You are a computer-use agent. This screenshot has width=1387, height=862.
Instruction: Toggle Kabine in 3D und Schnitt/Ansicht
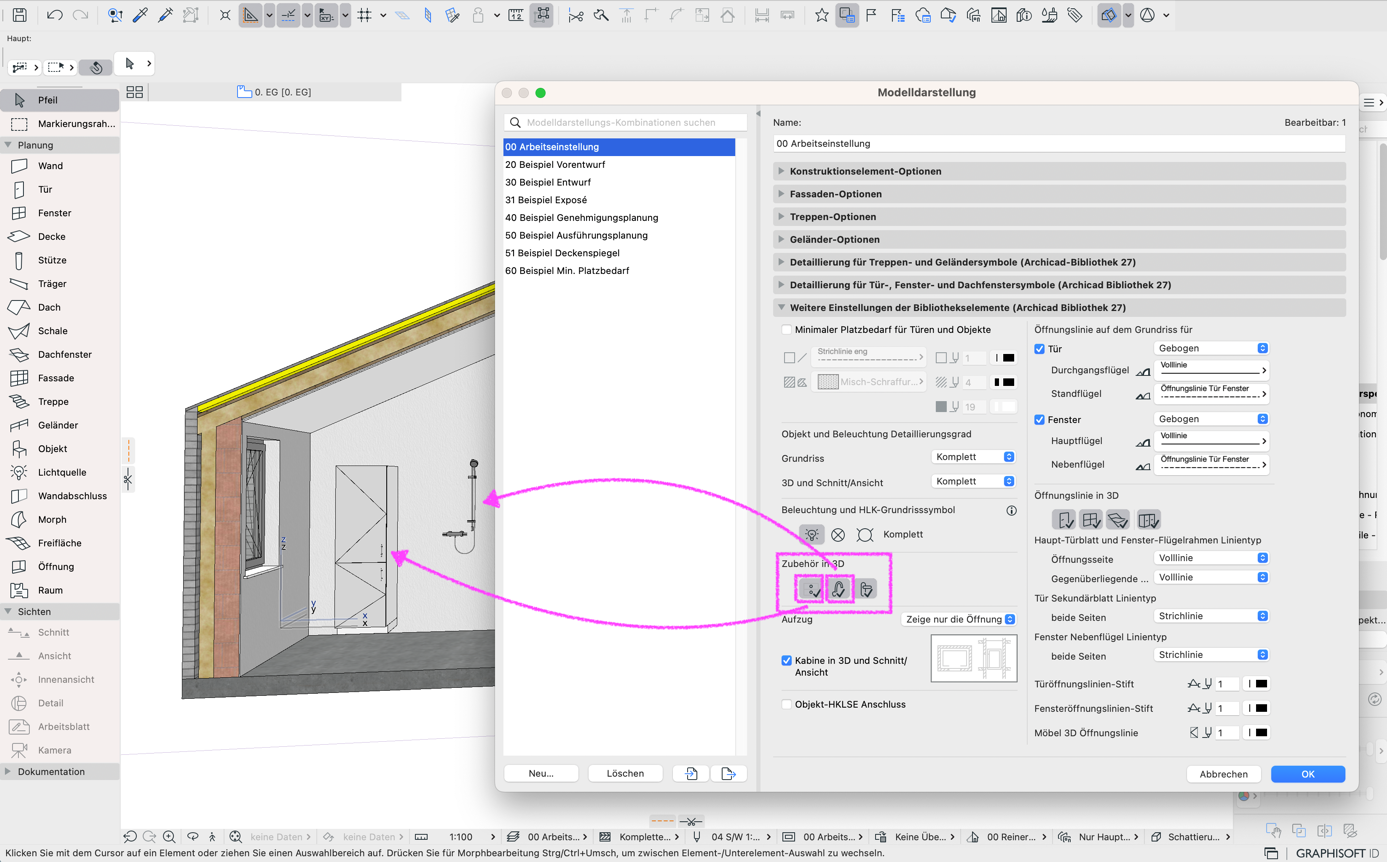pyautogui.click(x=786, y=661)
